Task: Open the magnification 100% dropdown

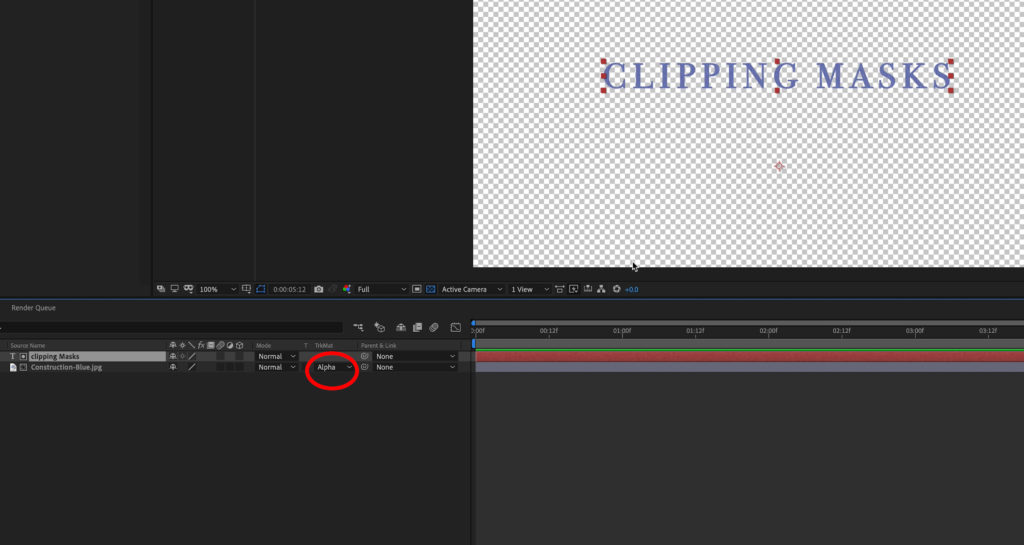Action: pyautogui.click(x=217, y=289)
